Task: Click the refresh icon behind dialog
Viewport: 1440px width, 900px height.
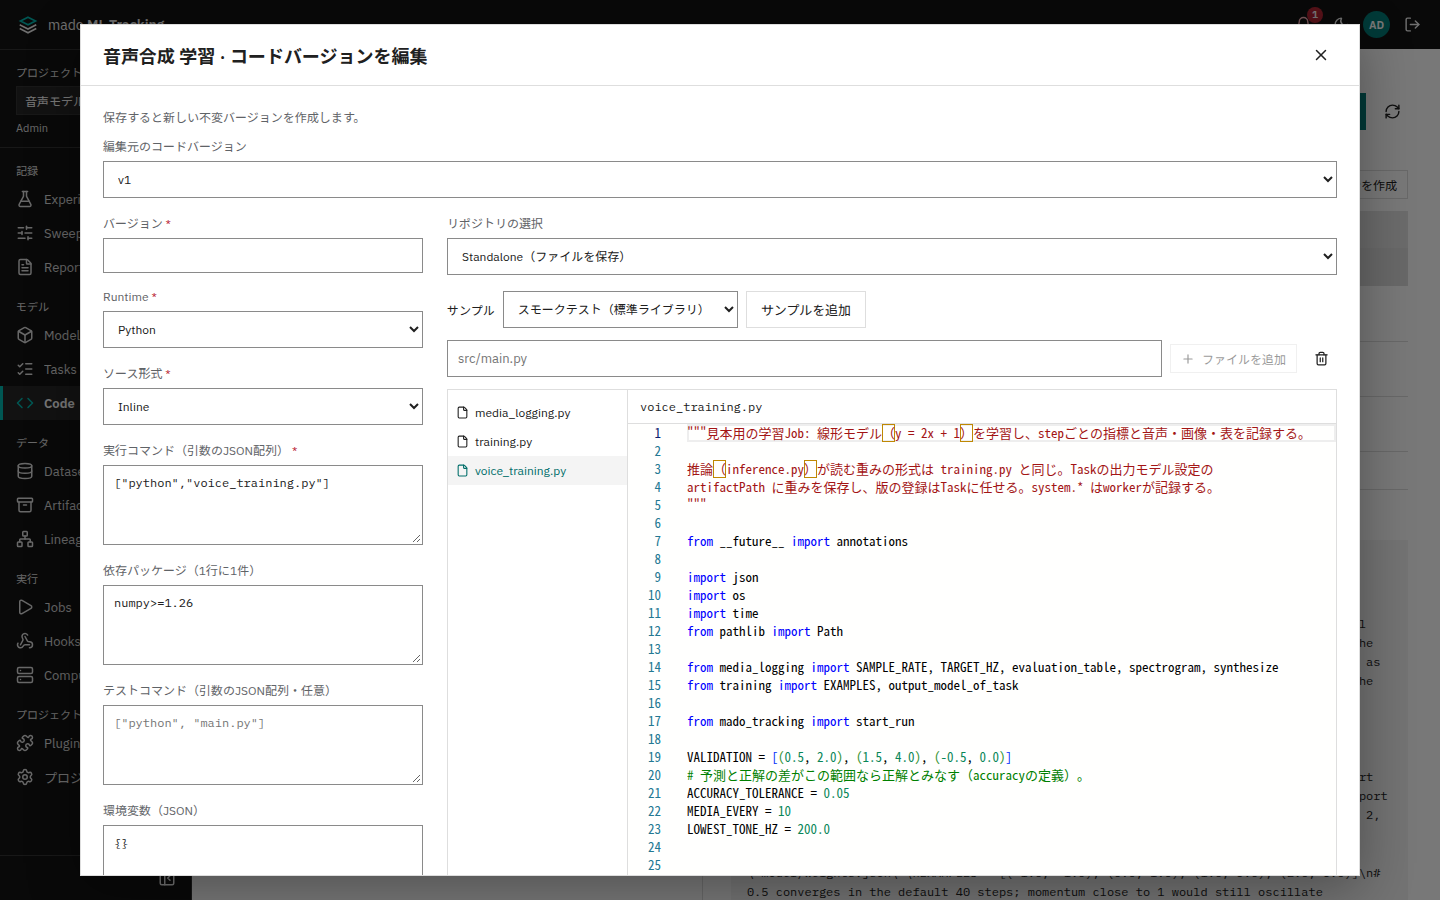Action: 1392,112
